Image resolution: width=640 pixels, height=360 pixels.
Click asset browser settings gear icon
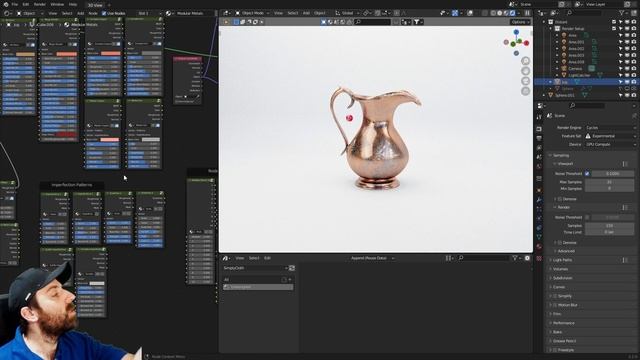pos(527,258)
